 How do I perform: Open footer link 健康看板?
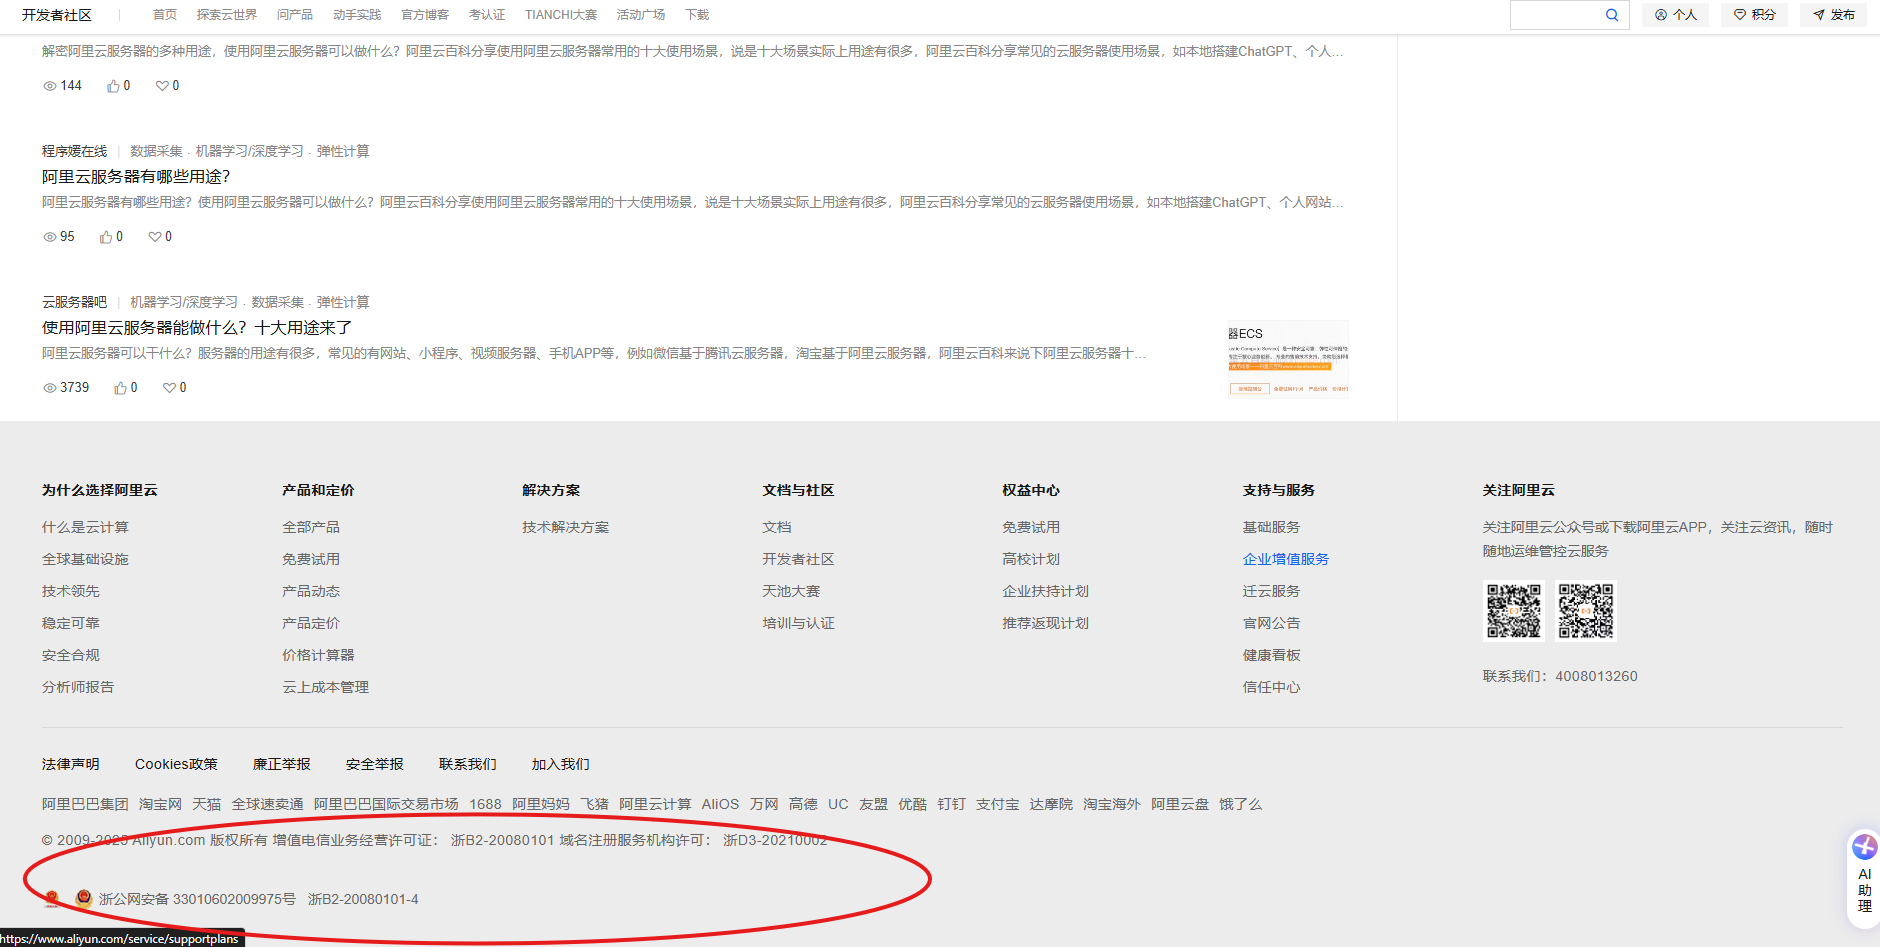click(x=1271, y=655)
